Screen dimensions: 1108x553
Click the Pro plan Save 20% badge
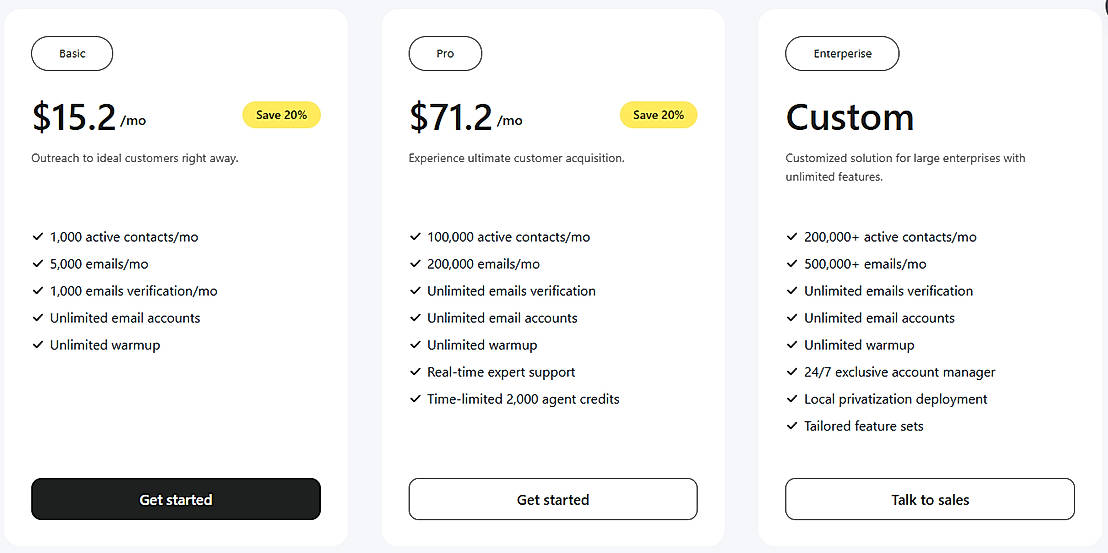658,115
